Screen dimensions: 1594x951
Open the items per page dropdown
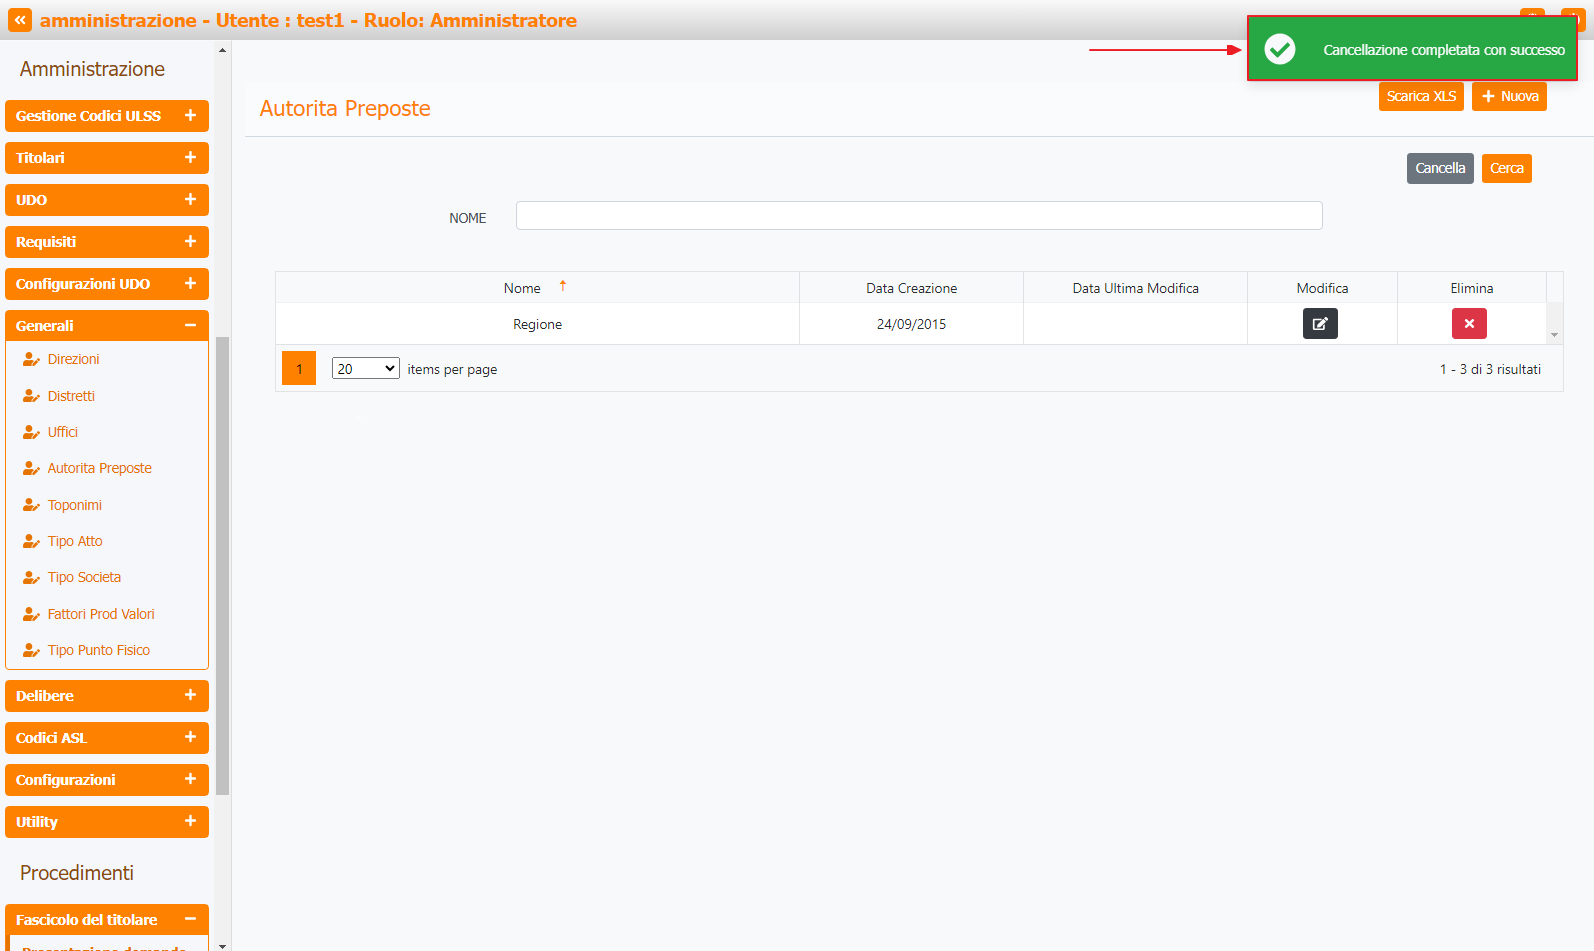point(365,369)
